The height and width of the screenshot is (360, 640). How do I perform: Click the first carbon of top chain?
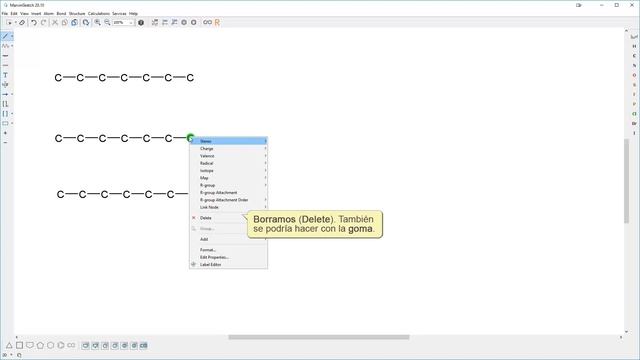[58, 78]
